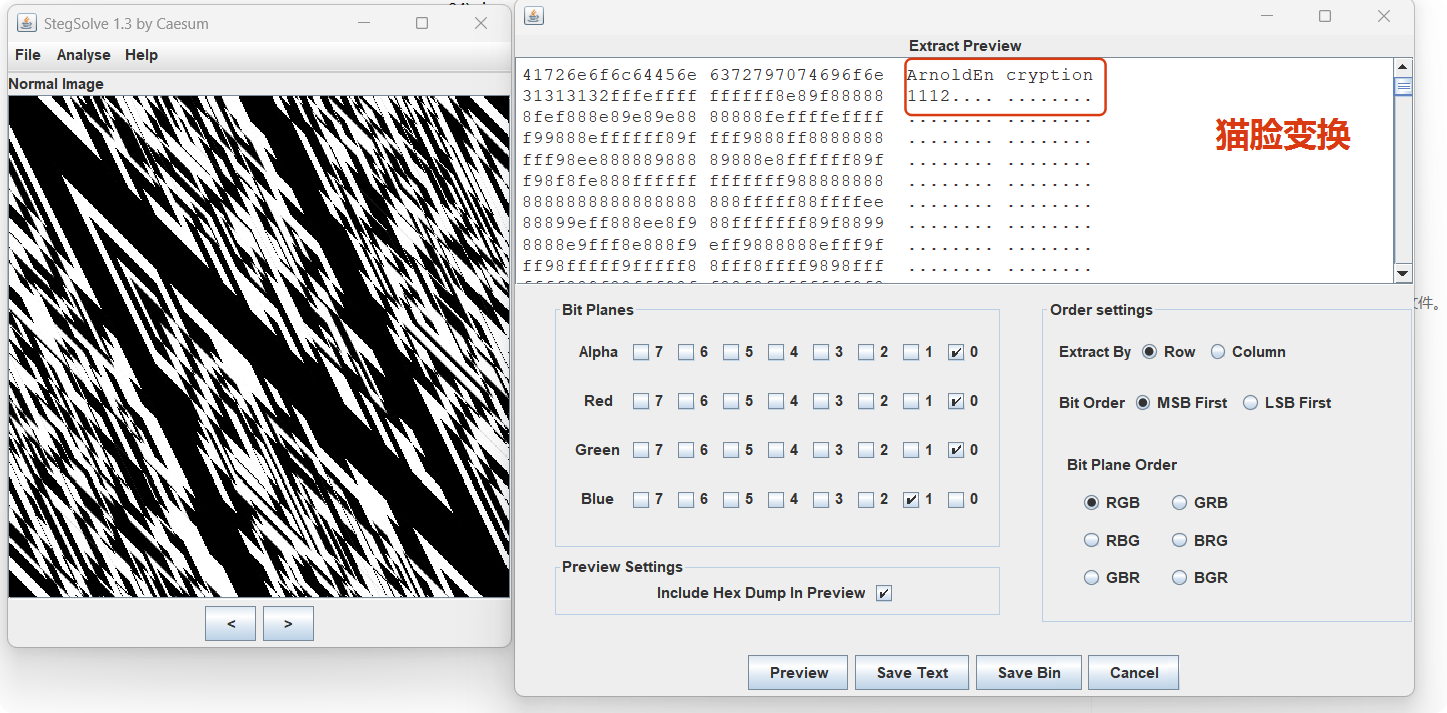Select BGR bit plane order
Image resolution: width=1447 pixels, height=713 pixels.
click(x=1180, y=578)
